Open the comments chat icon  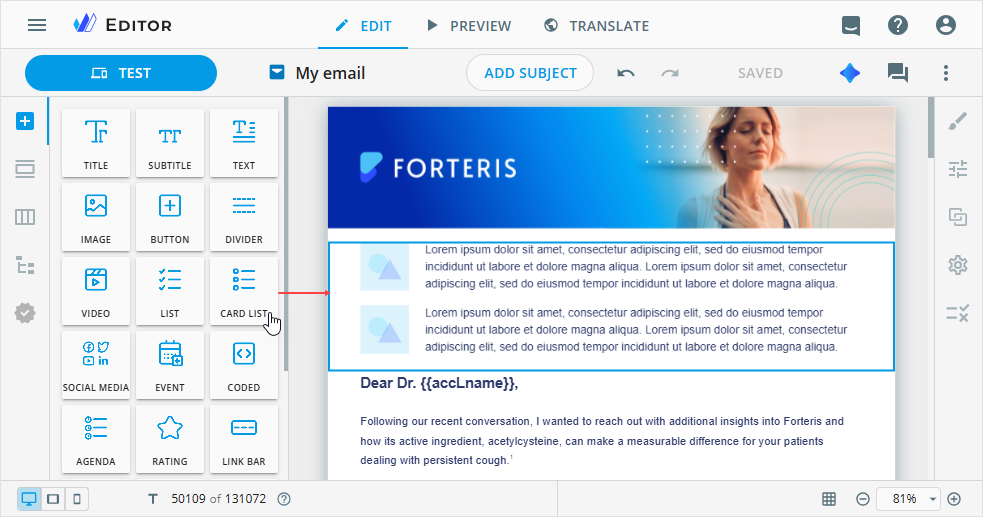pos(897,73)
